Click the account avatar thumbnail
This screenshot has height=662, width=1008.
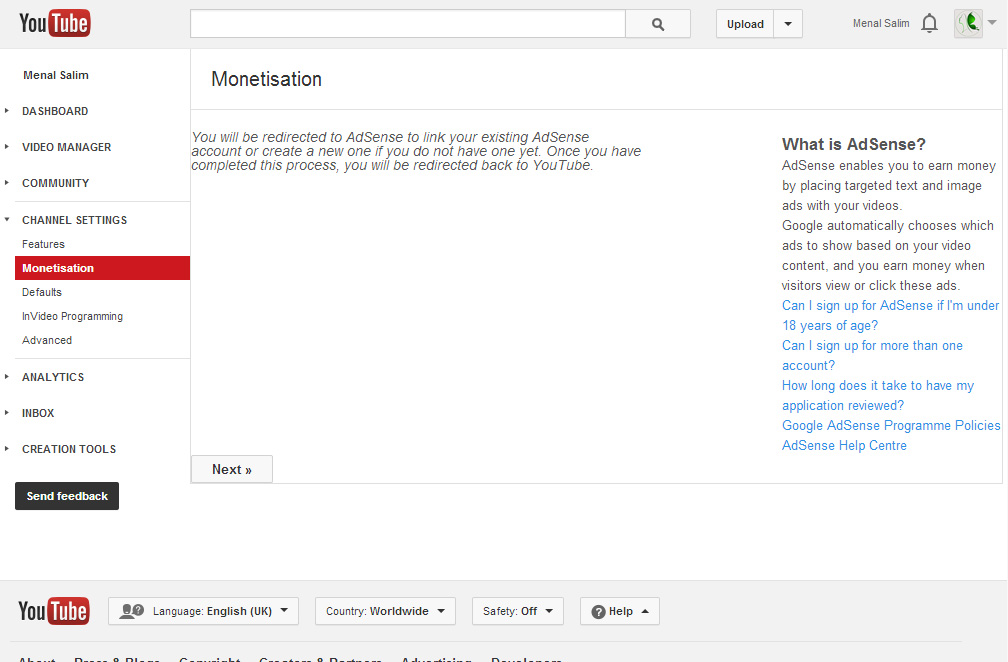[x=968, y=24]
